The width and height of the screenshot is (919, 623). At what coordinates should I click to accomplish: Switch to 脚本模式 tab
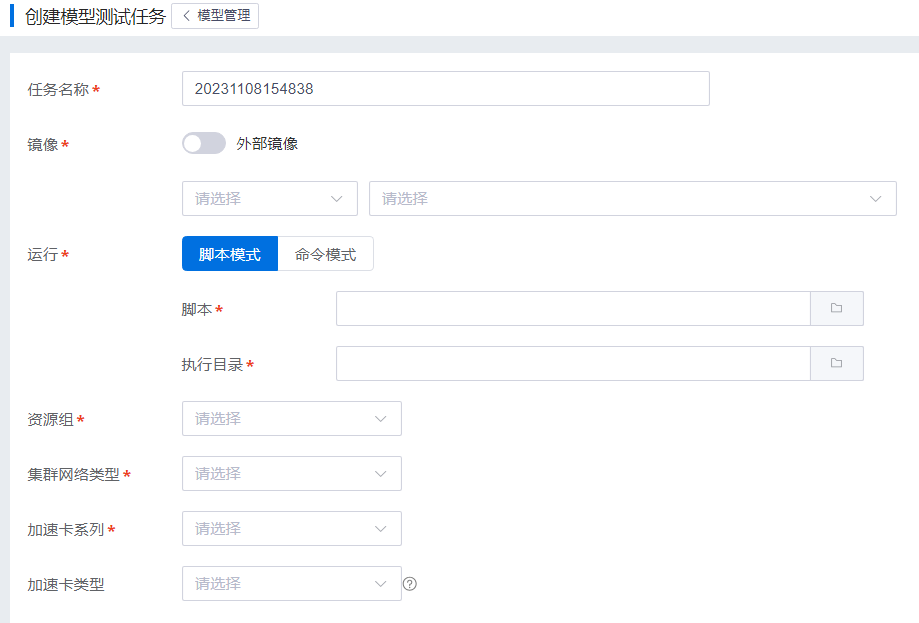[230, 254]
